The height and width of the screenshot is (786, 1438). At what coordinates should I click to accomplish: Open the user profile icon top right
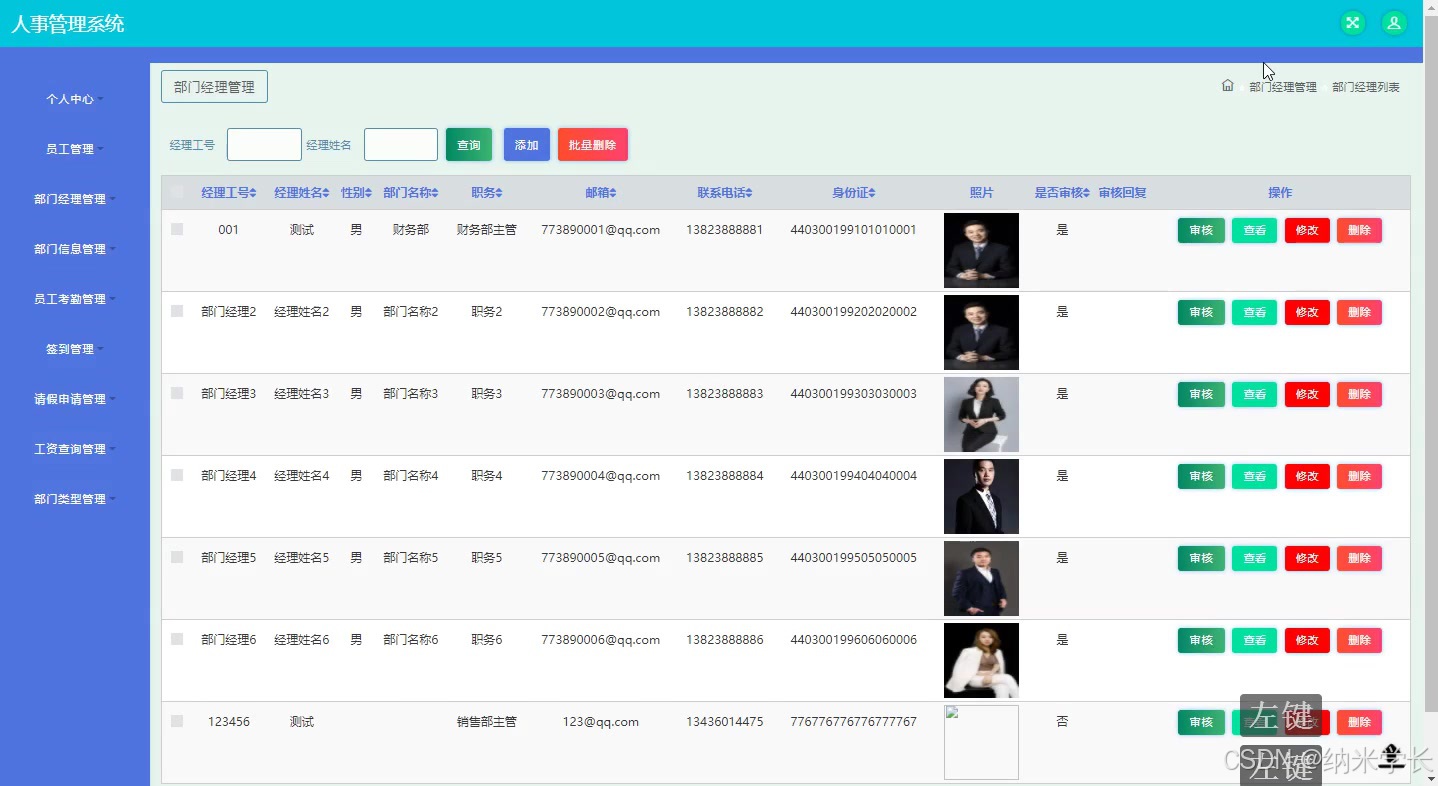(1394, 22)
